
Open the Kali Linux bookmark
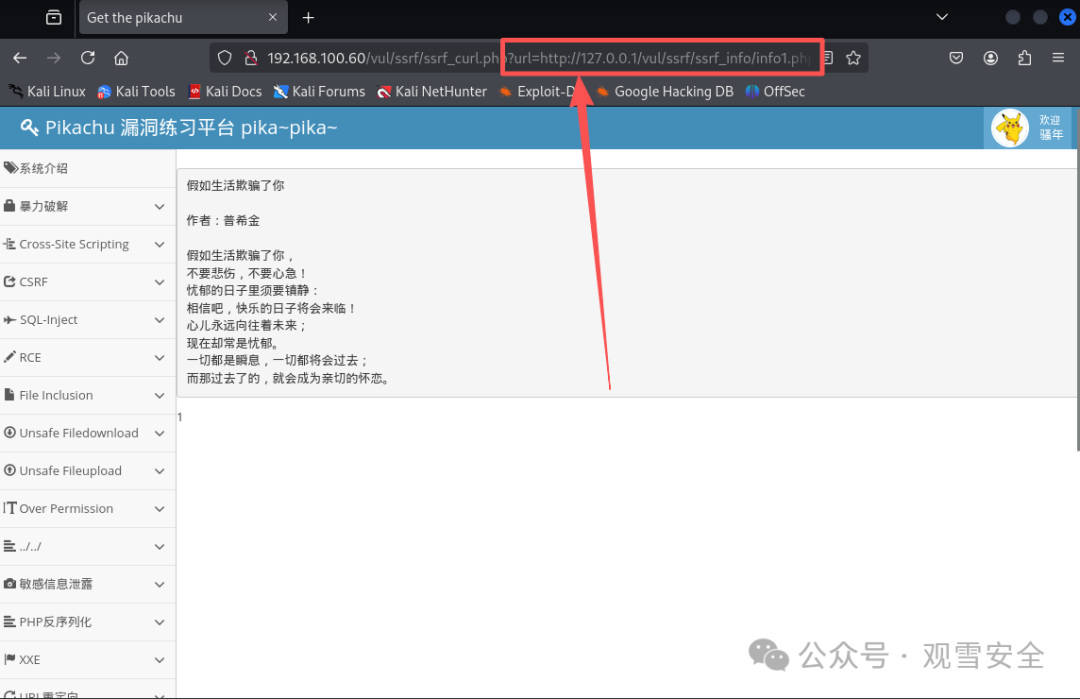(47, 92)
